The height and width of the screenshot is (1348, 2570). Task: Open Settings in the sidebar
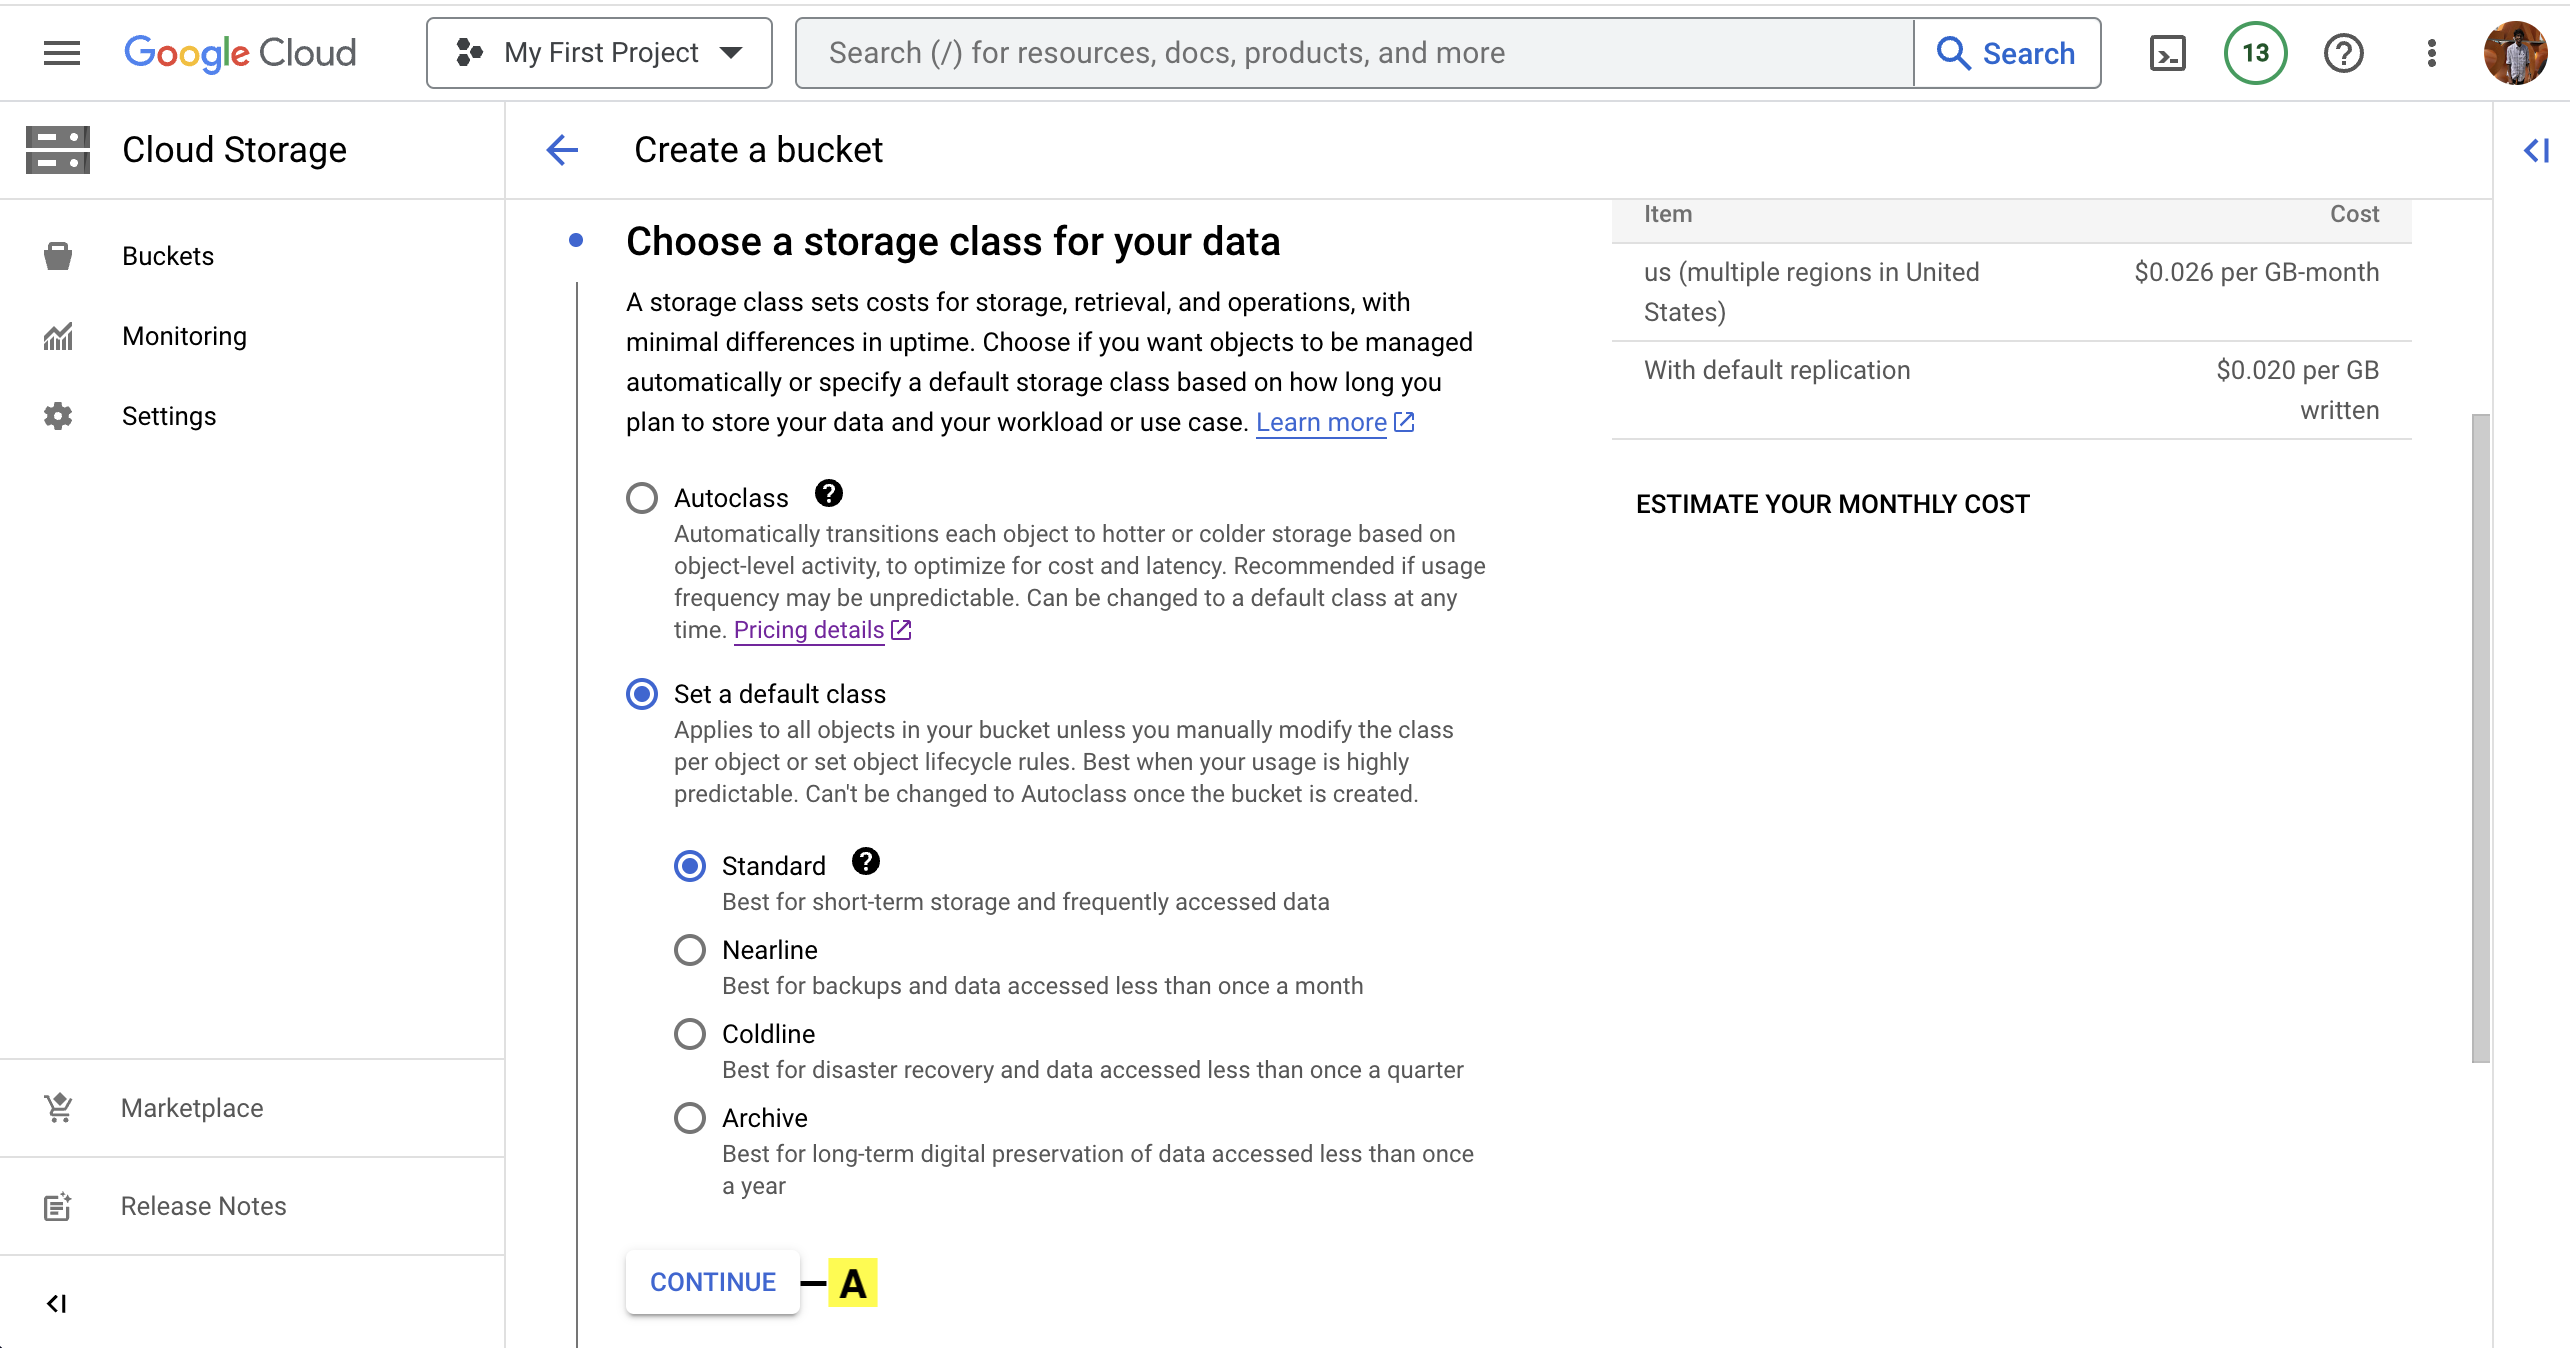(x=252, y=416)
